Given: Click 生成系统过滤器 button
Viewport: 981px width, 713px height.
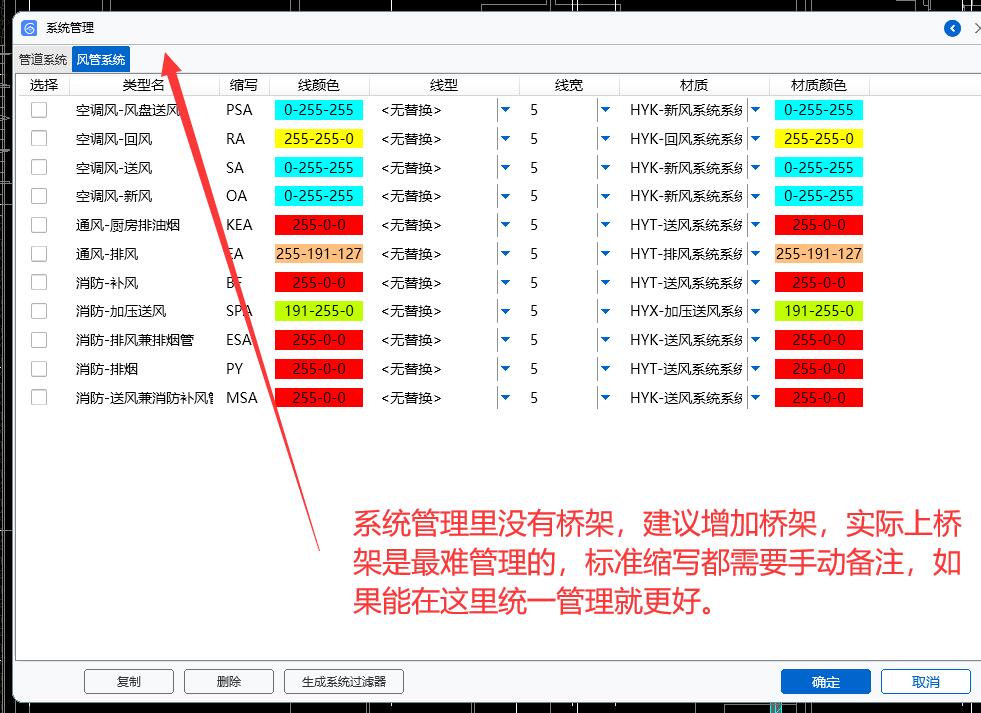Looking at the screenshot, I should [344, 682].
